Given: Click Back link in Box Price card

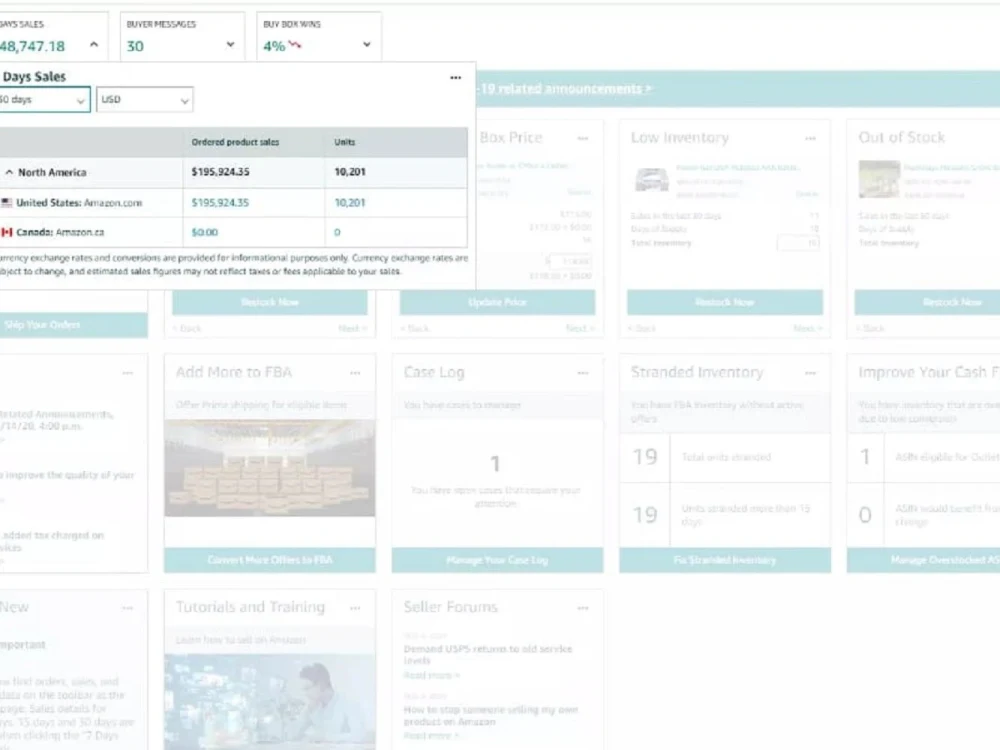Looking at the screenshot, I should 415,328.
